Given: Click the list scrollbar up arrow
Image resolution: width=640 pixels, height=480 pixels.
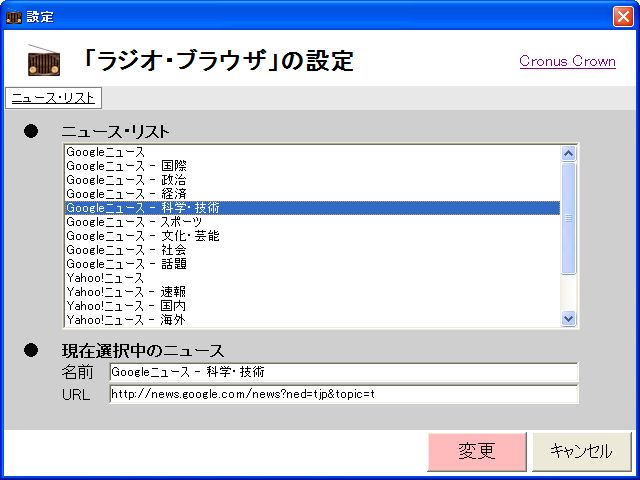Looking at the screenshot, I should coord(569,153).
